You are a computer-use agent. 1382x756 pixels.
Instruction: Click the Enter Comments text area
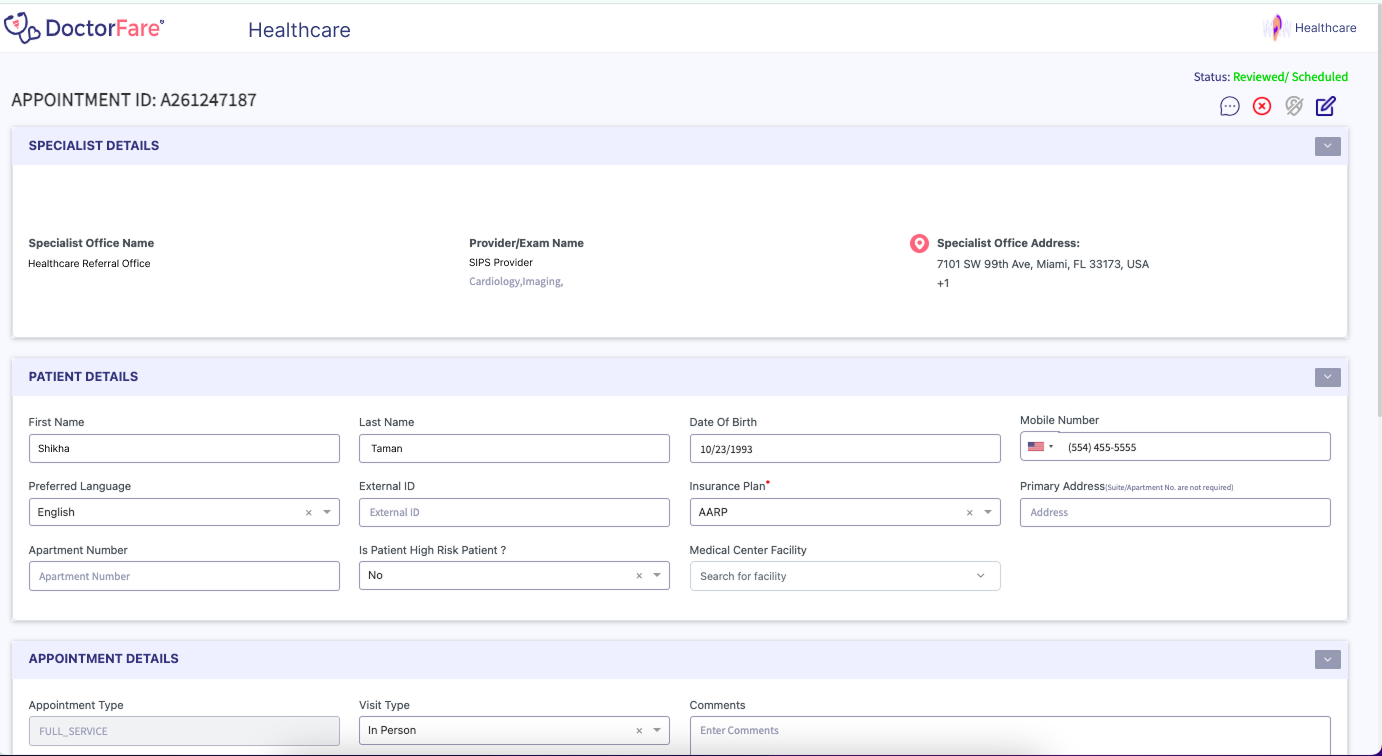coord(1010,735)
